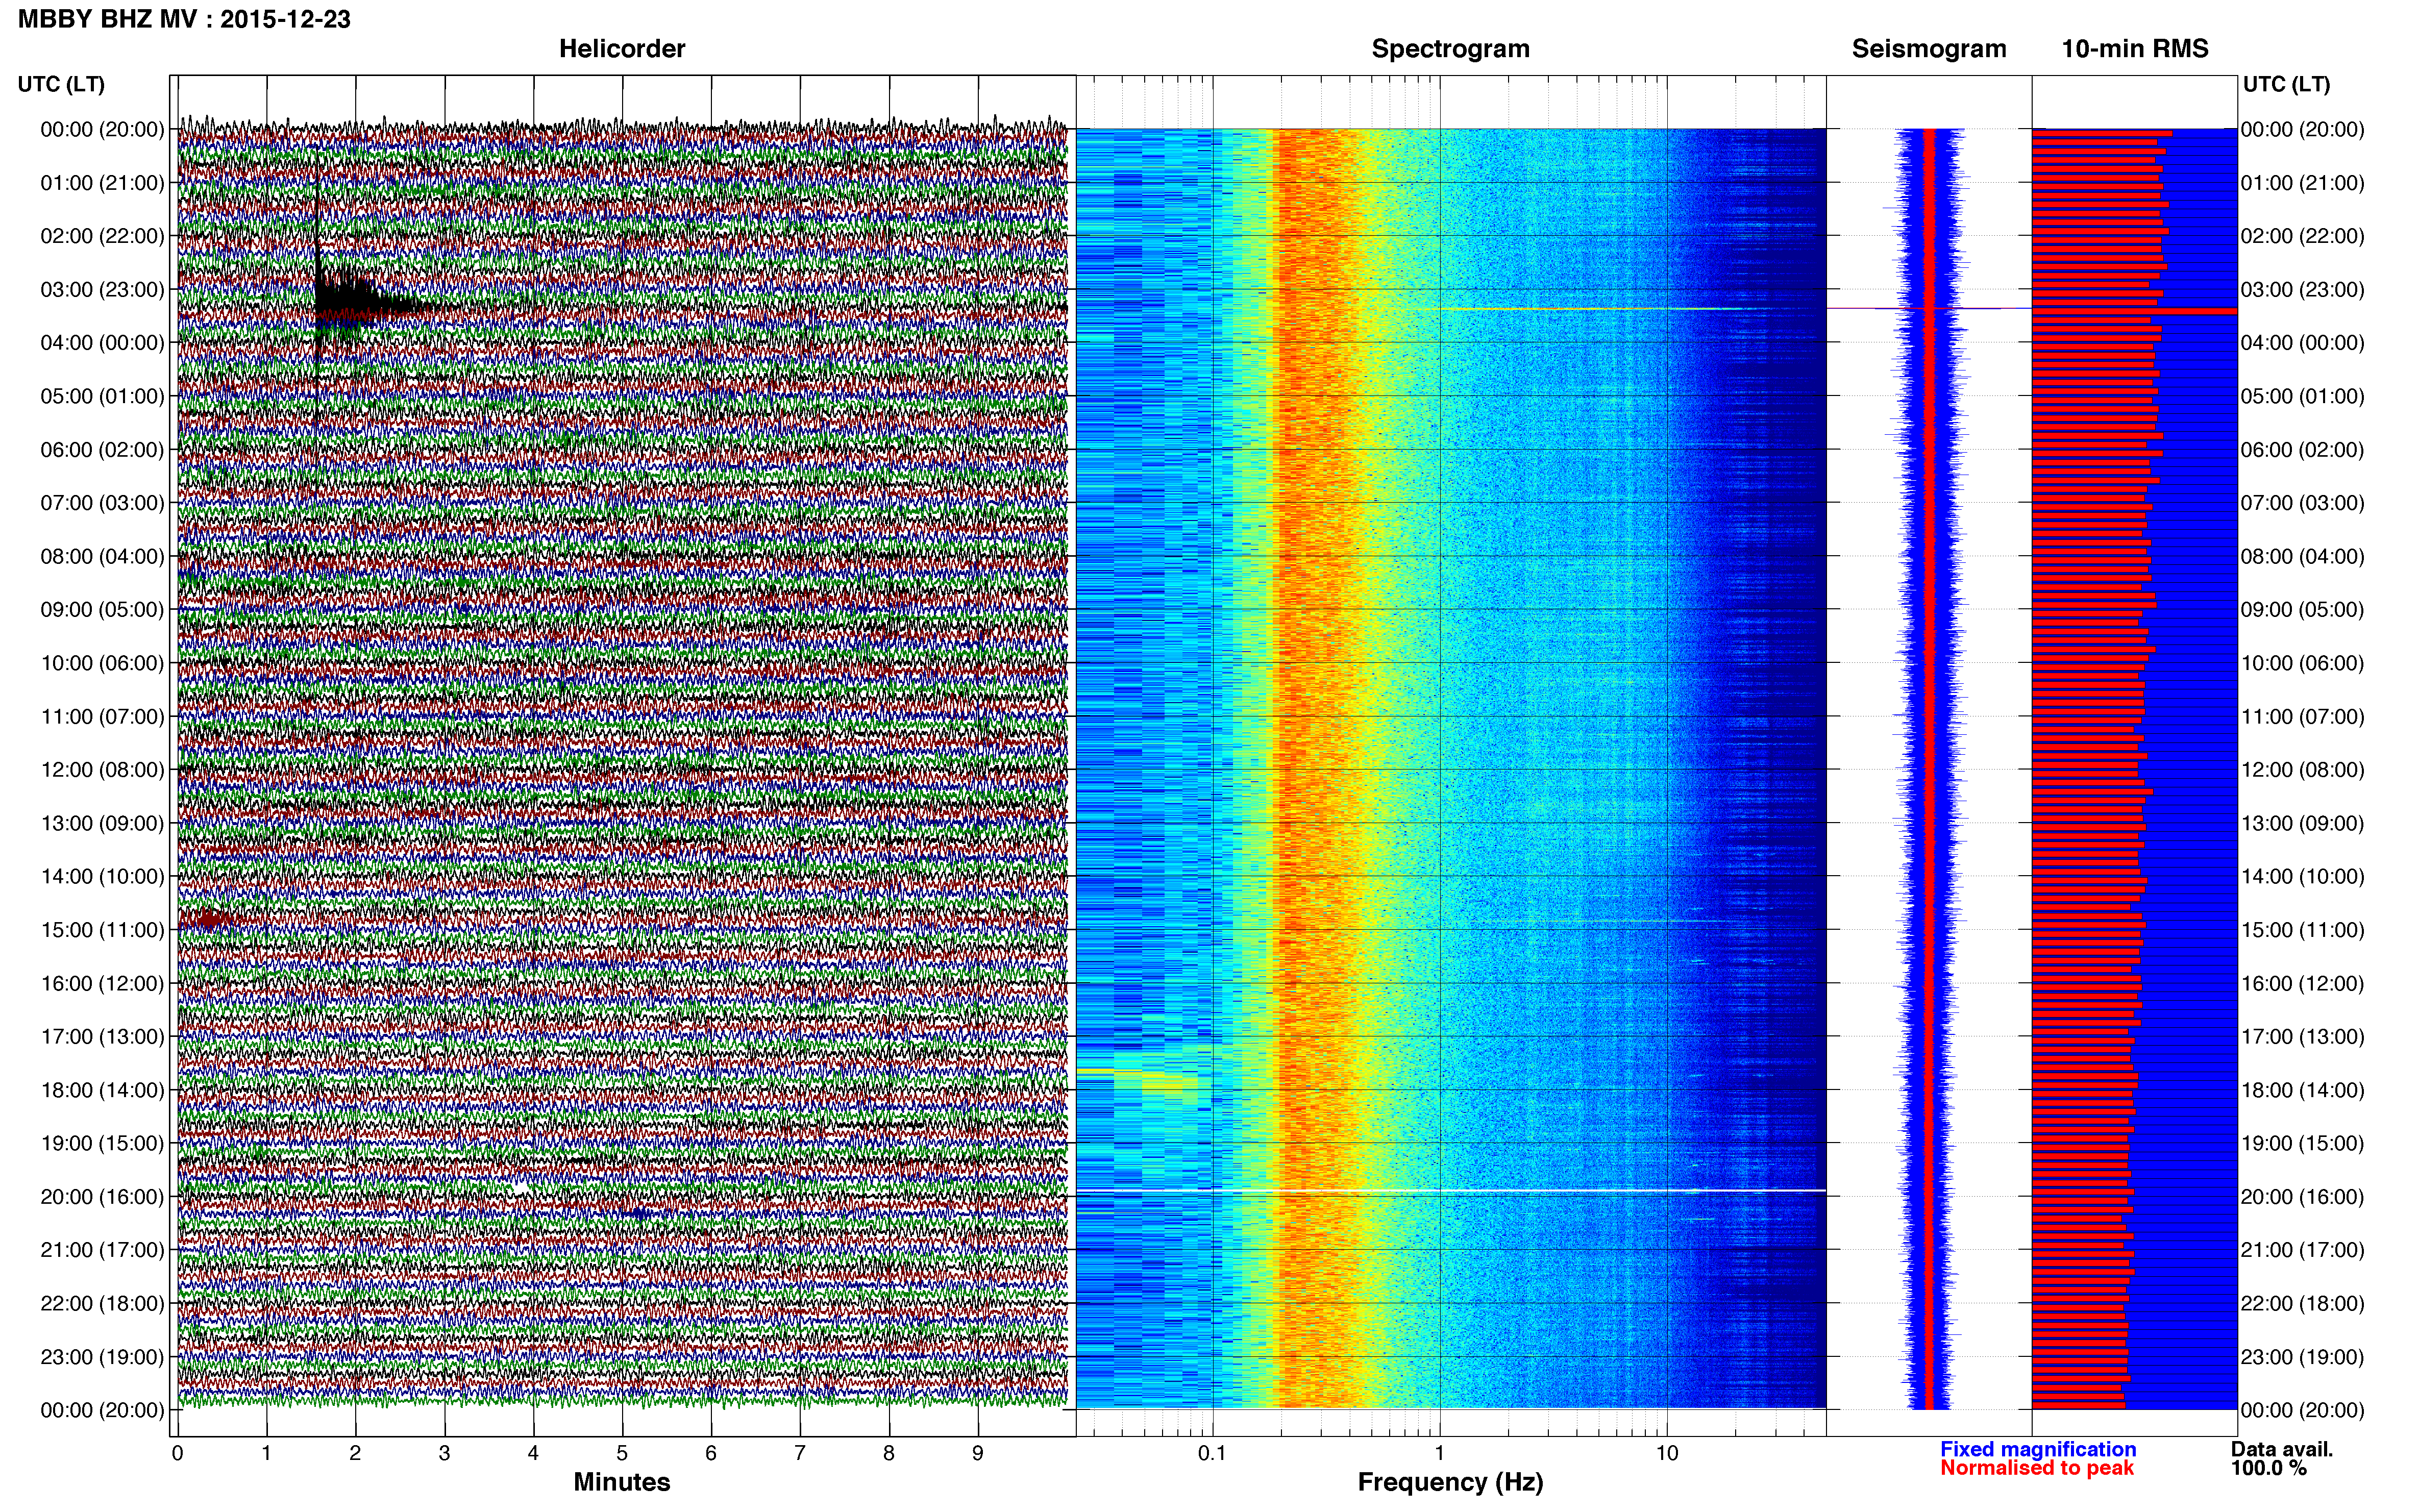The width and height of the screenshot is (2419, 1512).
Task: Click the left '12:00 (08:00)' time label
Action: click(x=102, y=770)
